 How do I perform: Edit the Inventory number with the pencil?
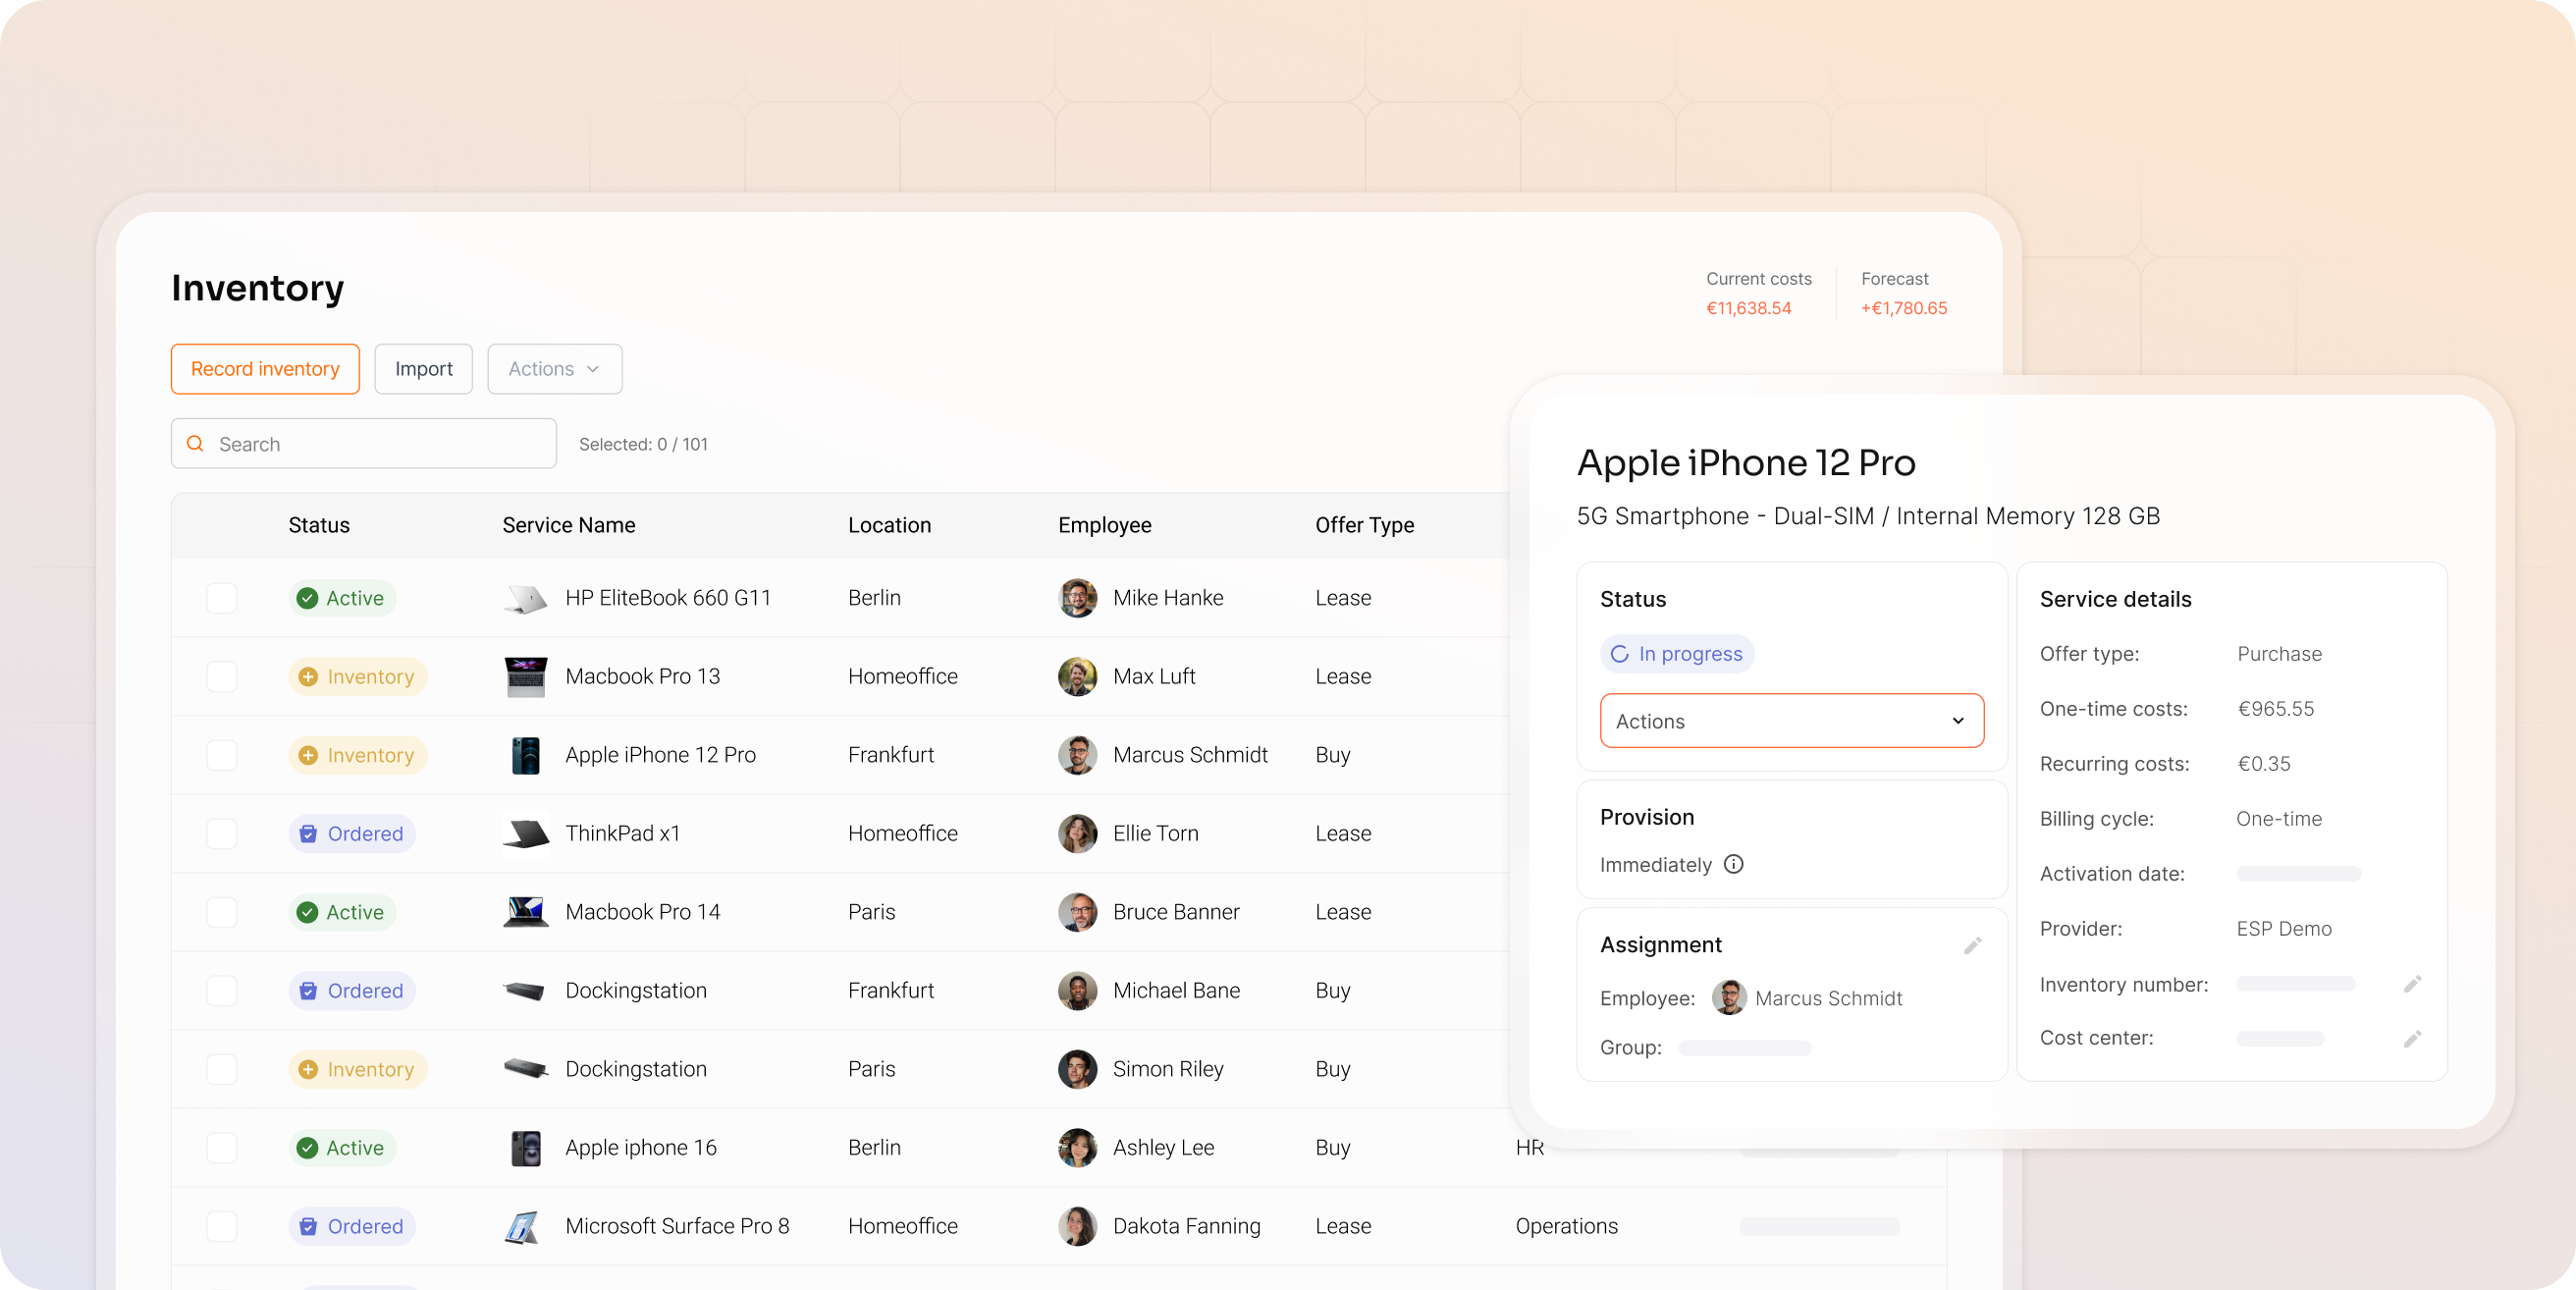(x=2412, y=984)
